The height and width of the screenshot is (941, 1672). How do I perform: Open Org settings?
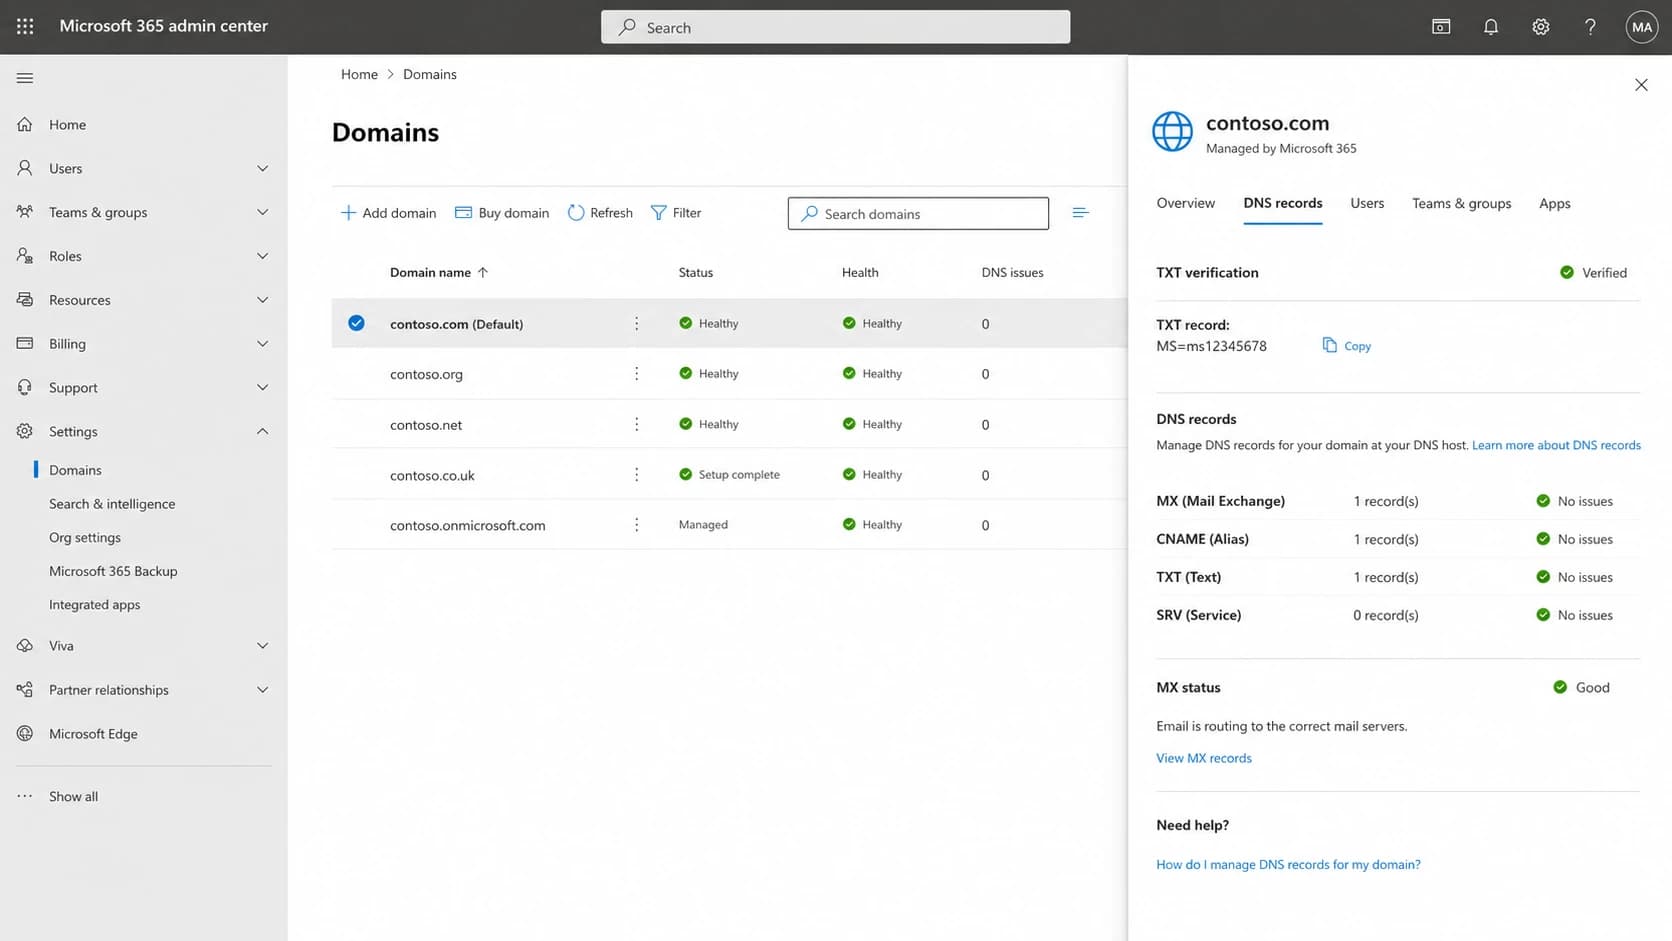85,537
